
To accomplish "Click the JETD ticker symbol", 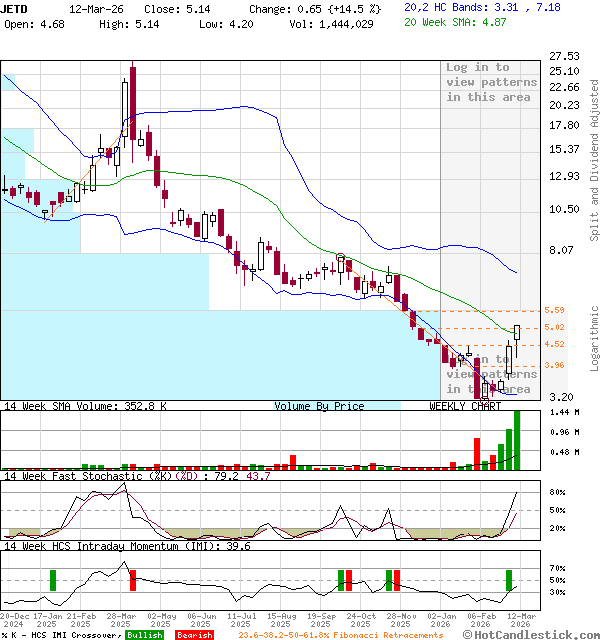I will (x=14, y=8).
